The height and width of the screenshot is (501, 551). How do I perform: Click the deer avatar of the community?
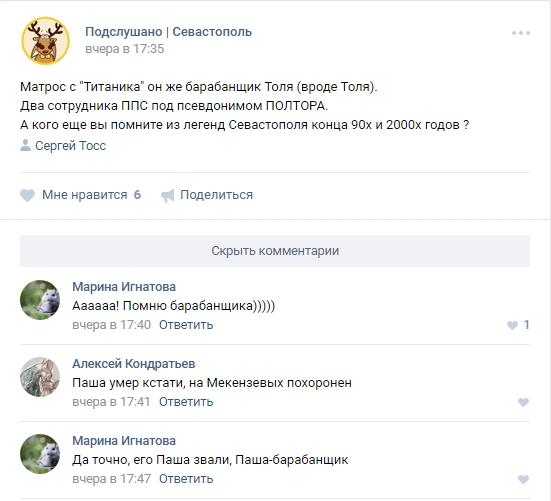point(45,41)
